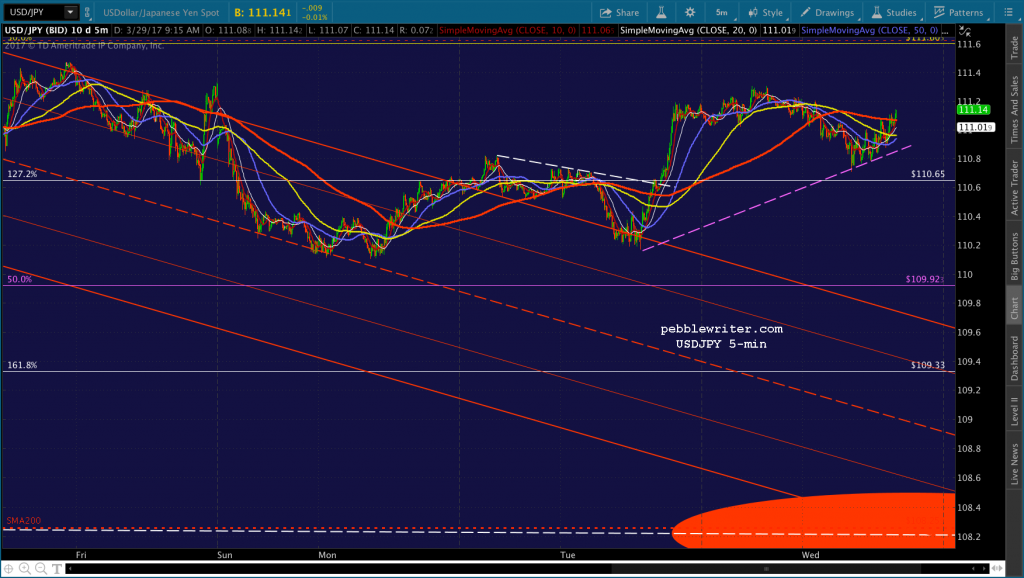Open the list menu icon at the toolbar's right end
The height and width of the screenshot is (578, 1024).
coord(1008,12)
